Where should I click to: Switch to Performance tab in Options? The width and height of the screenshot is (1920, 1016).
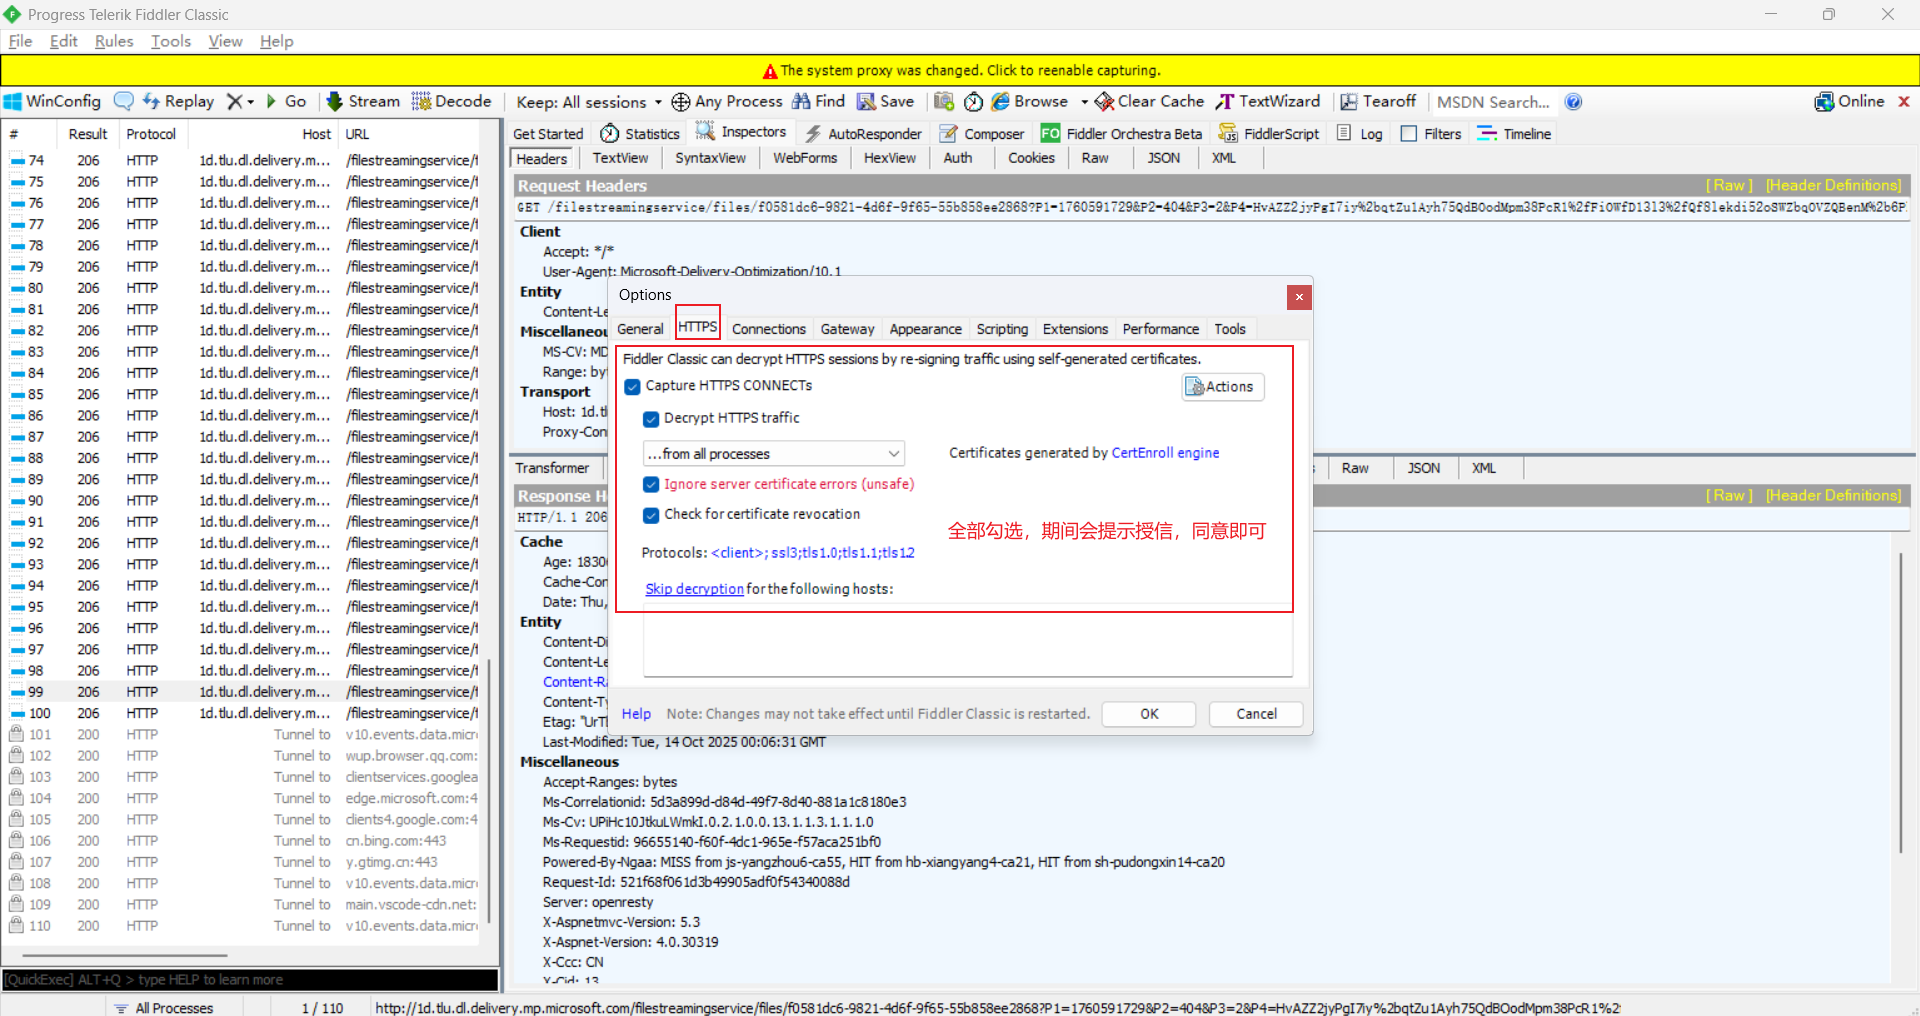[1160, 329]
